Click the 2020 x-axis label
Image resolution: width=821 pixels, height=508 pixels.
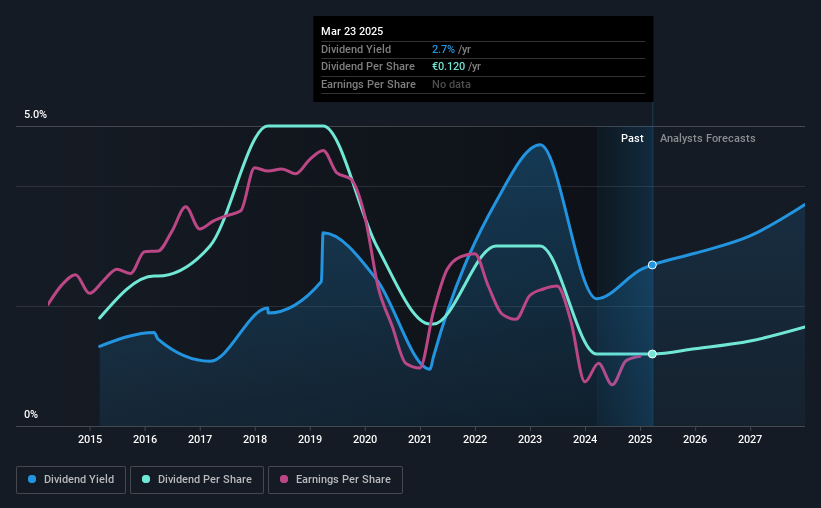click(365, 439)
